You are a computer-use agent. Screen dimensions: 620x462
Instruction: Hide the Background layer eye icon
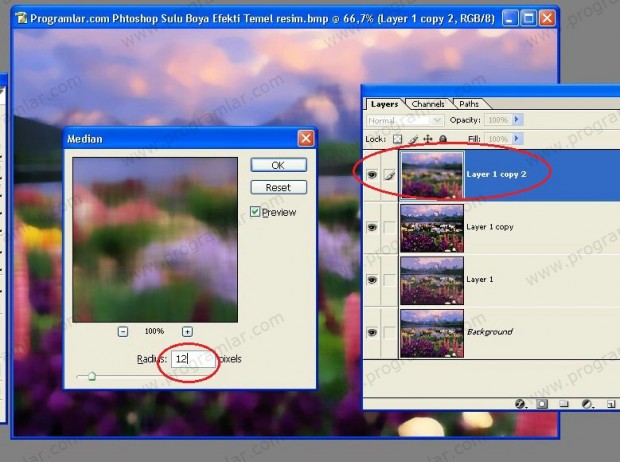click(x=372, y=332)
